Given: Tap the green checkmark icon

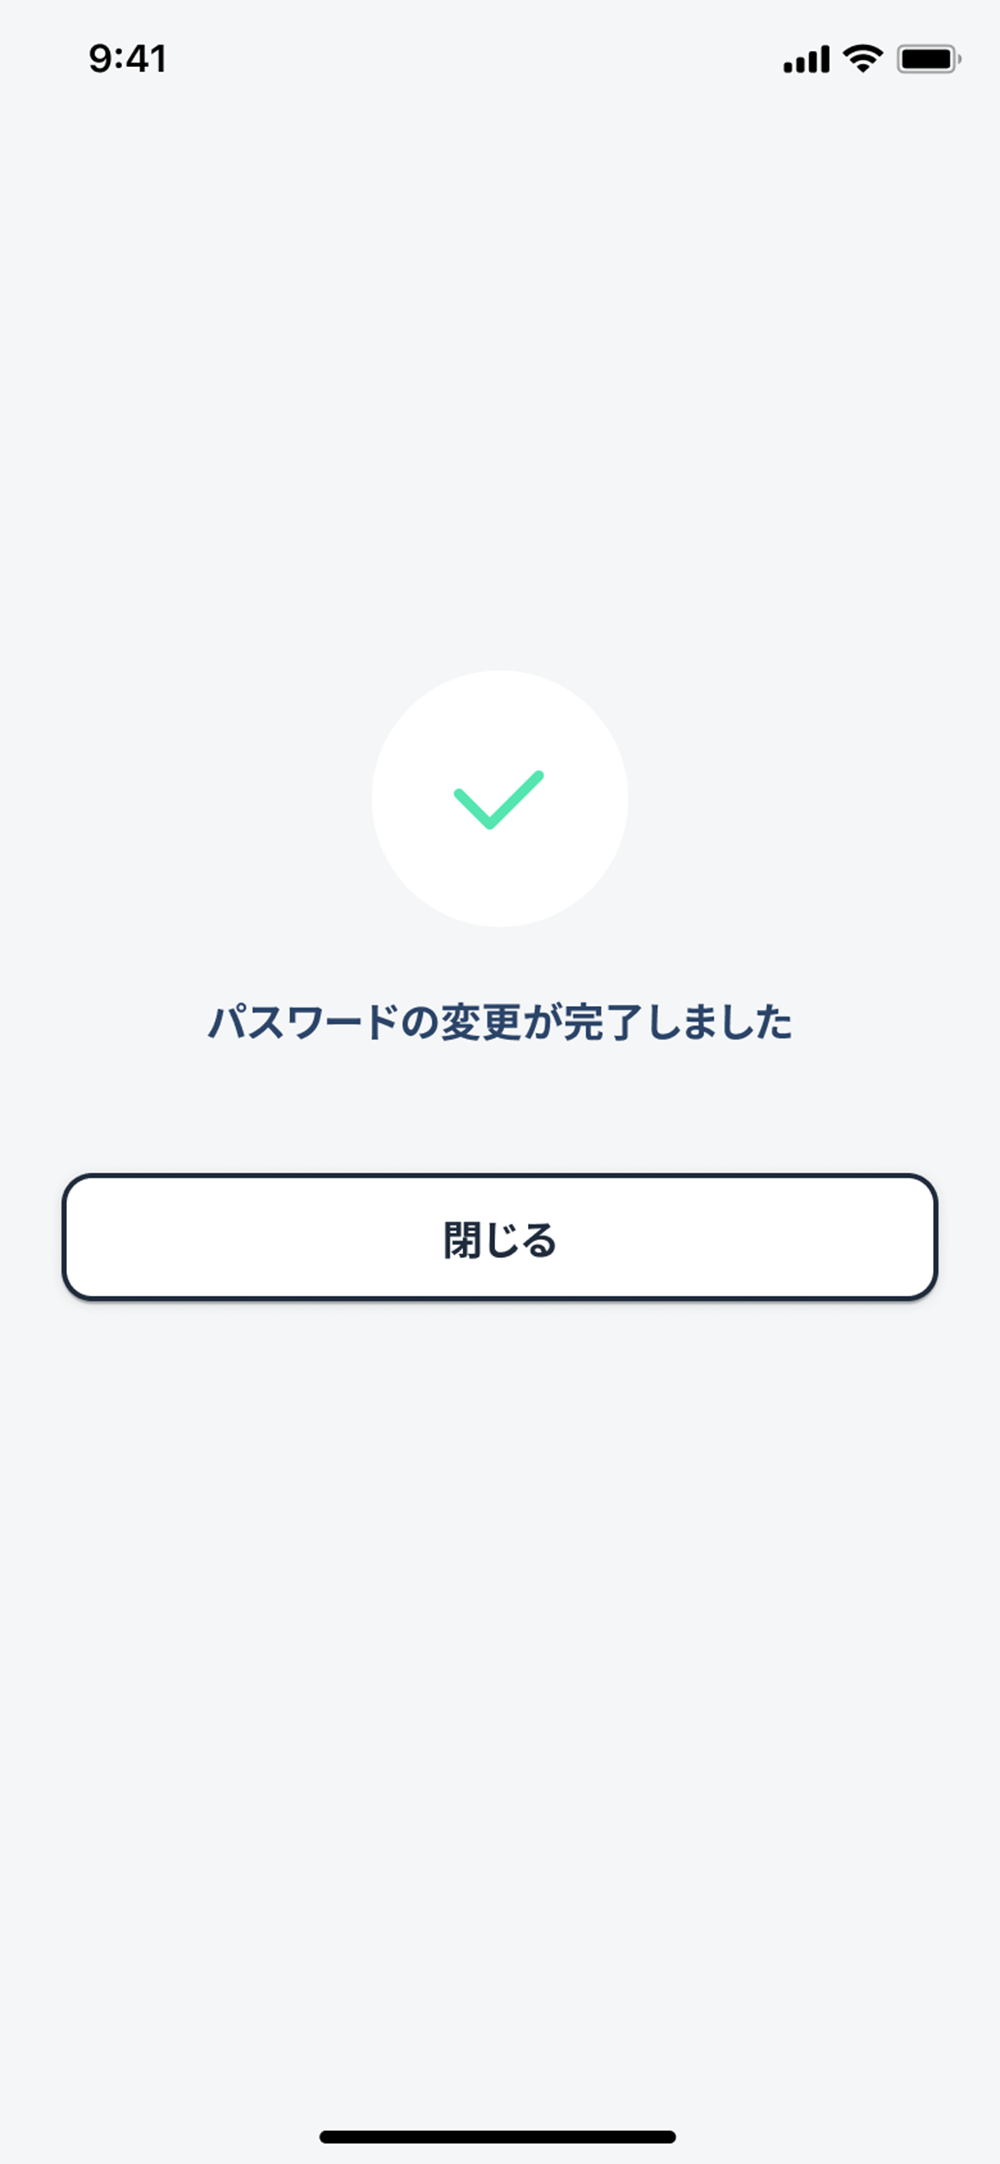Looking at the screenshot, I should point(499,799).
